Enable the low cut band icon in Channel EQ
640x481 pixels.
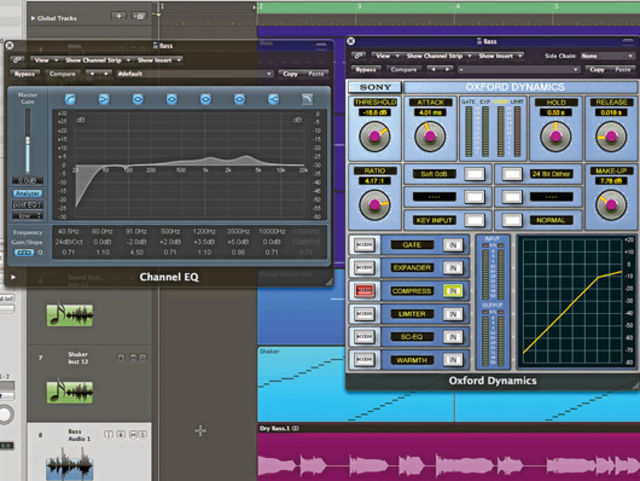click(x=70, y=99)
